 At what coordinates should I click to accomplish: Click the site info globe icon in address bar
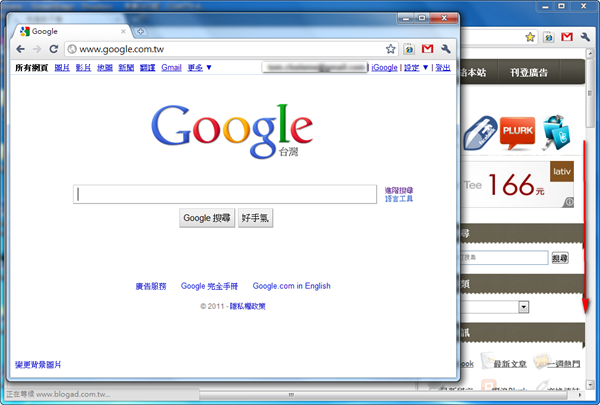coord(72,49)
